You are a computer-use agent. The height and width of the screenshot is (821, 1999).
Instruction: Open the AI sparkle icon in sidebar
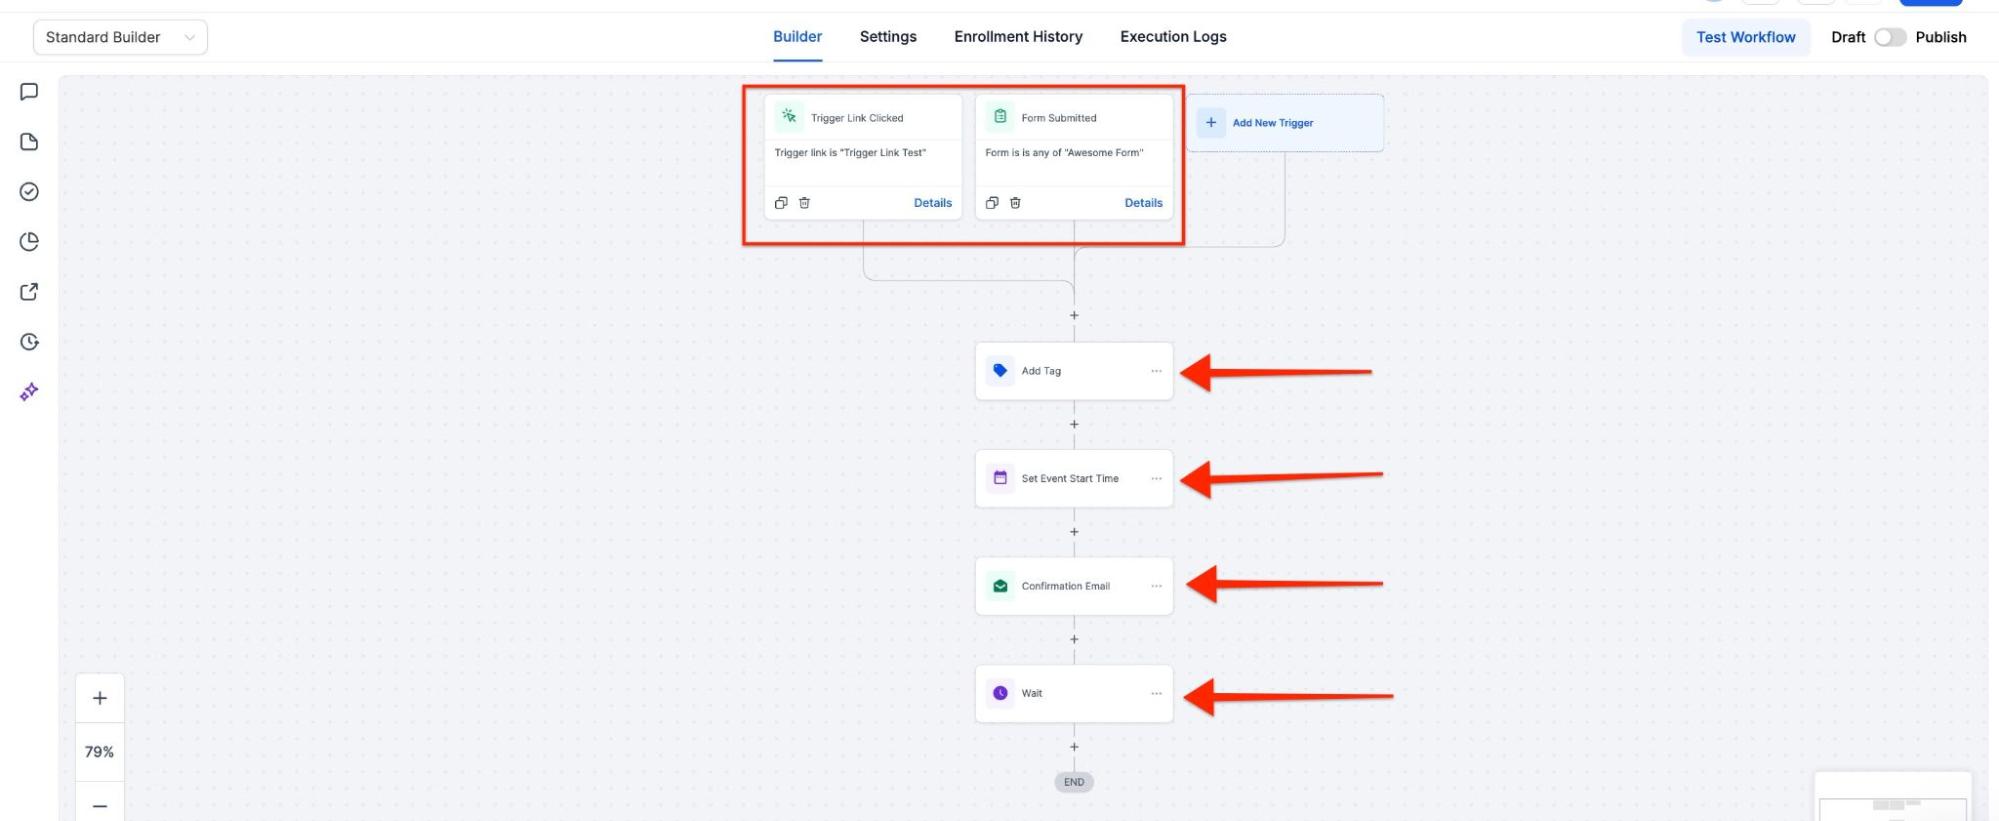29,392
